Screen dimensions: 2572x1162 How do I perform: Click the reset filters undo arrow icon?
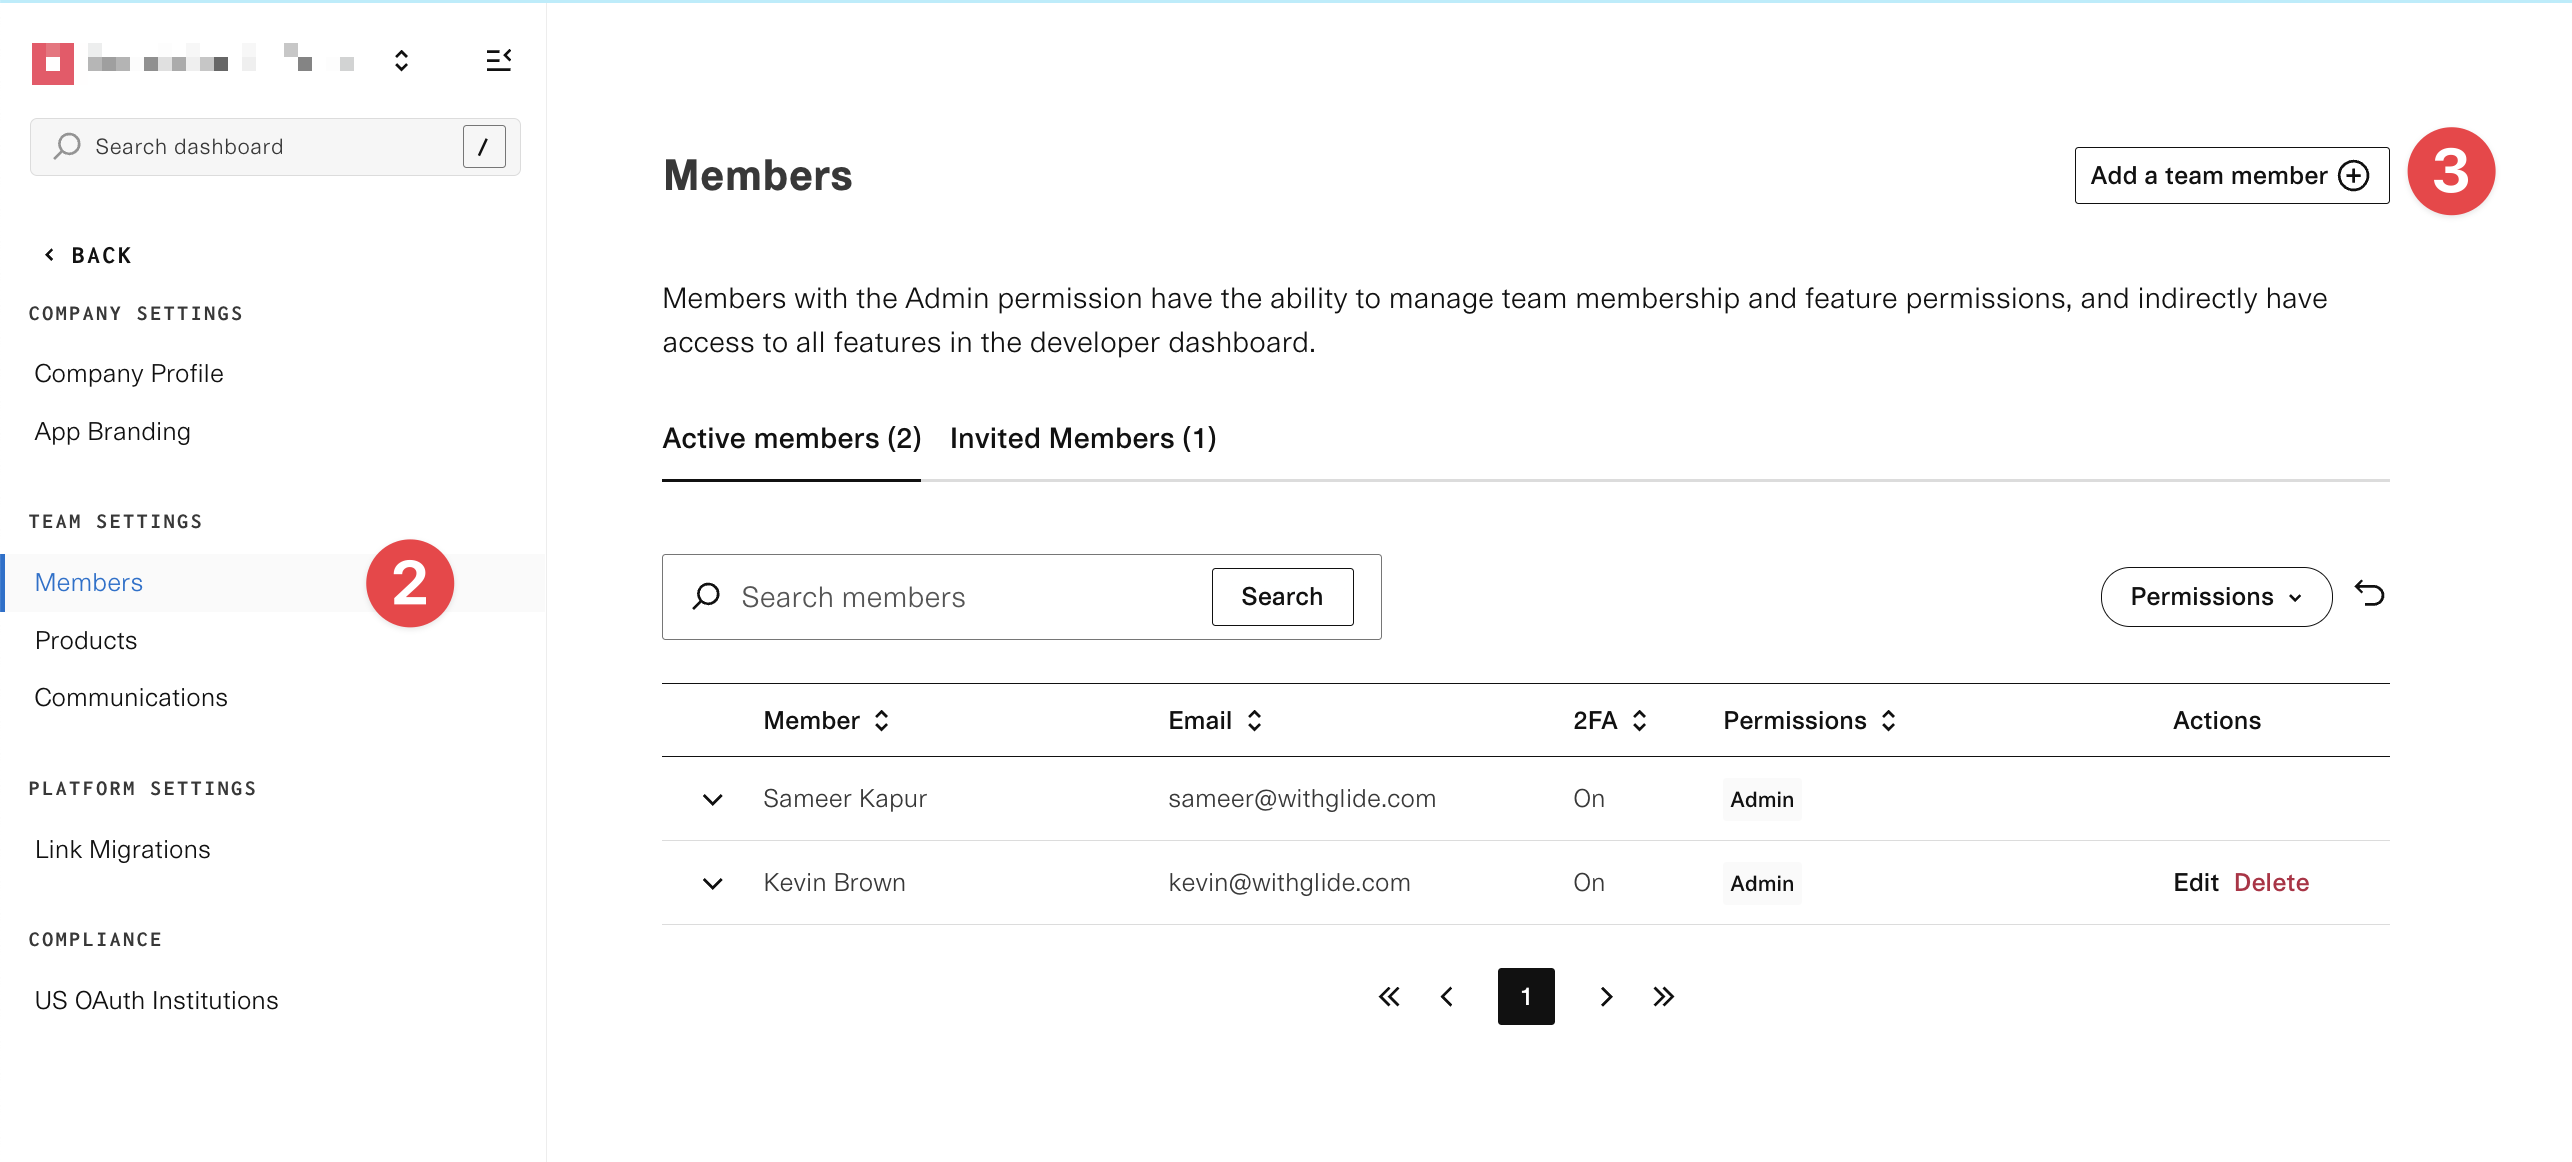[2369, 595]
